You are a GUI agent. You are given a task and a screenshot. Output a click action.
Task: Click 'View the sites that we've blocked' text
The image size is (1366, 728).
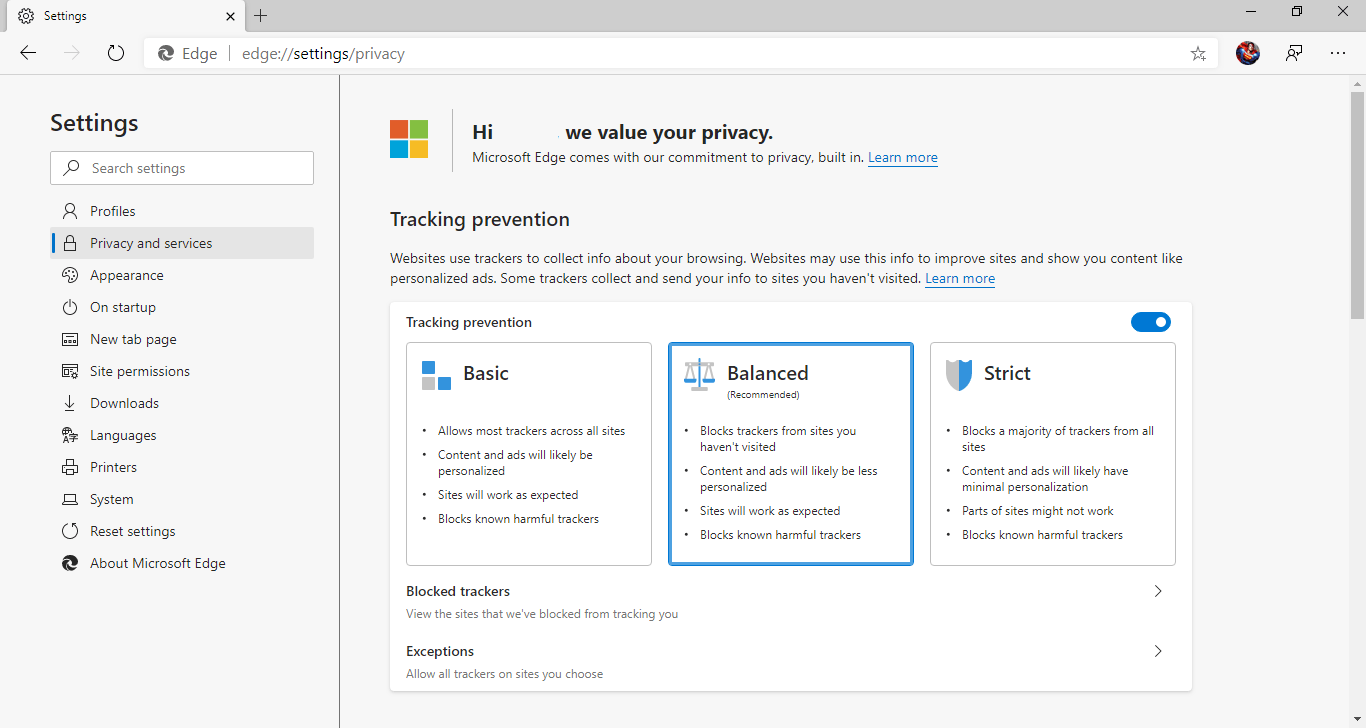pos(542,614)
